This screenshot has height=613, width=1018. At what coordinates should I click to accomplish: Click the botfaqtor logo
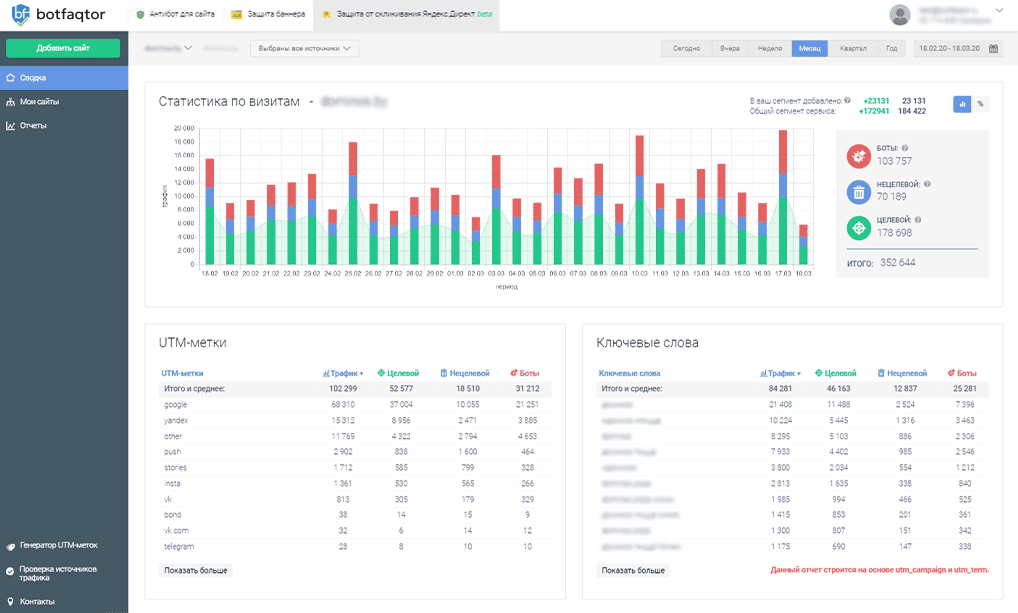(58, 15)
